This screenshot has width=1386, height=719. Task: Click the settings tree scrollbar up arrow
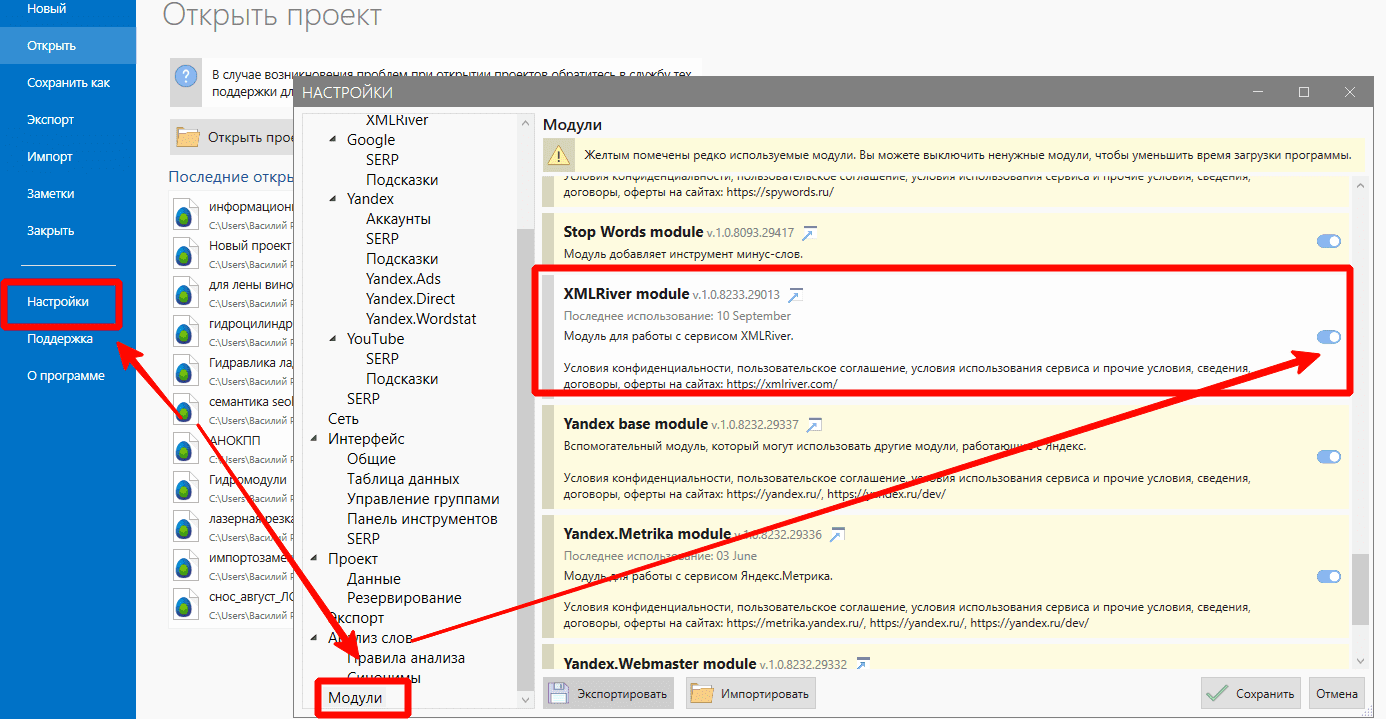pos(526,122)
